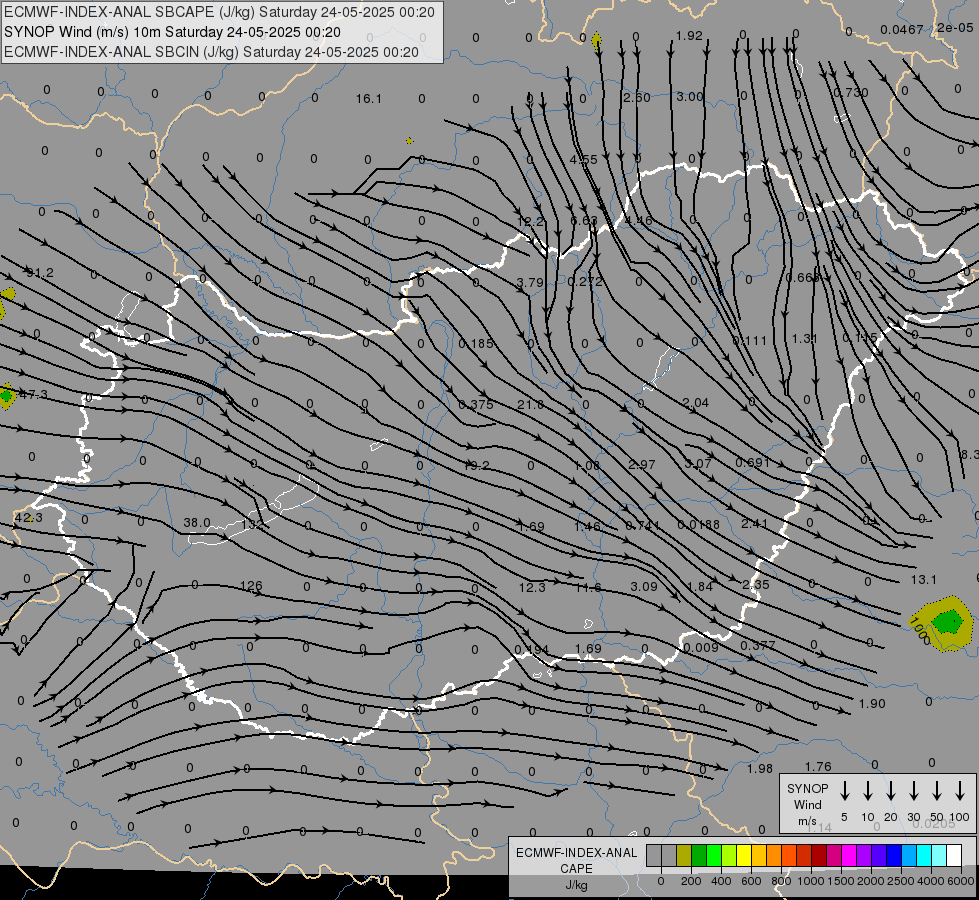Click the grid value '2.04'
This screenshot has height=900, width=979.
click(x=696, y=403)
